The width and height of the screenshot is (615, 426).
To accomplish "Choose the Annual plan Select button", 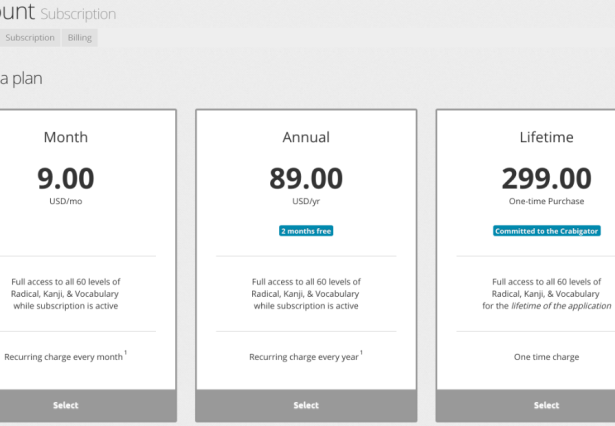I will pyautogui.click(x=306, y=405).
